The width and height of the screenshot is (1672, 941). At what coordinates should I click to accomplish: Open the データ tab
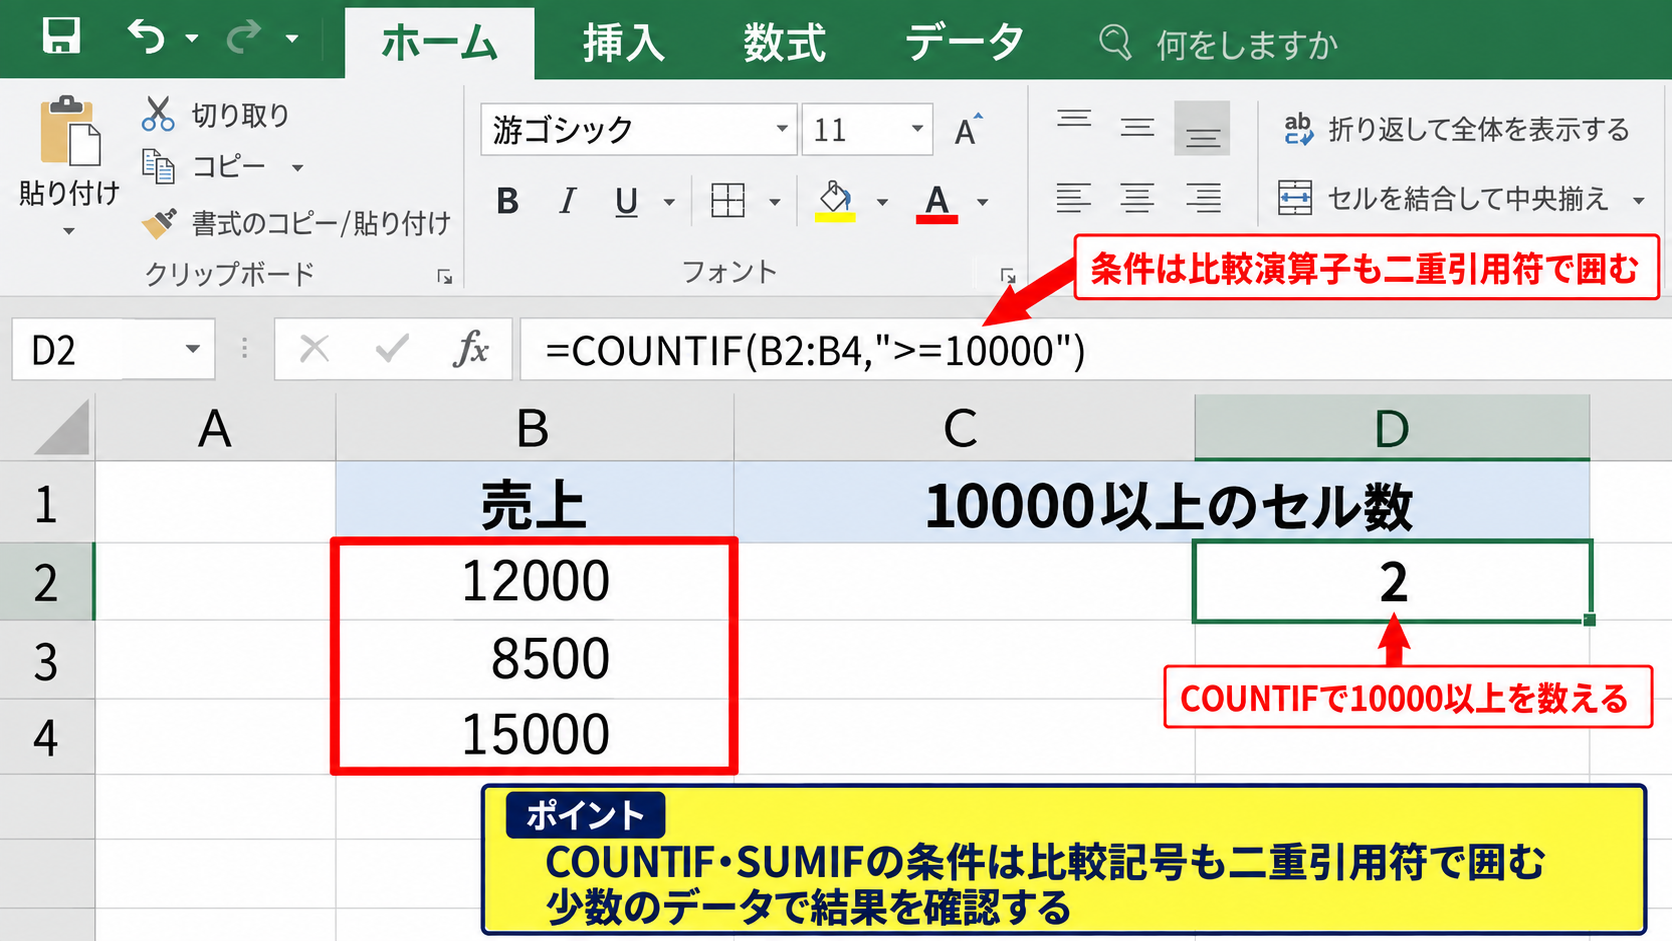964,44
